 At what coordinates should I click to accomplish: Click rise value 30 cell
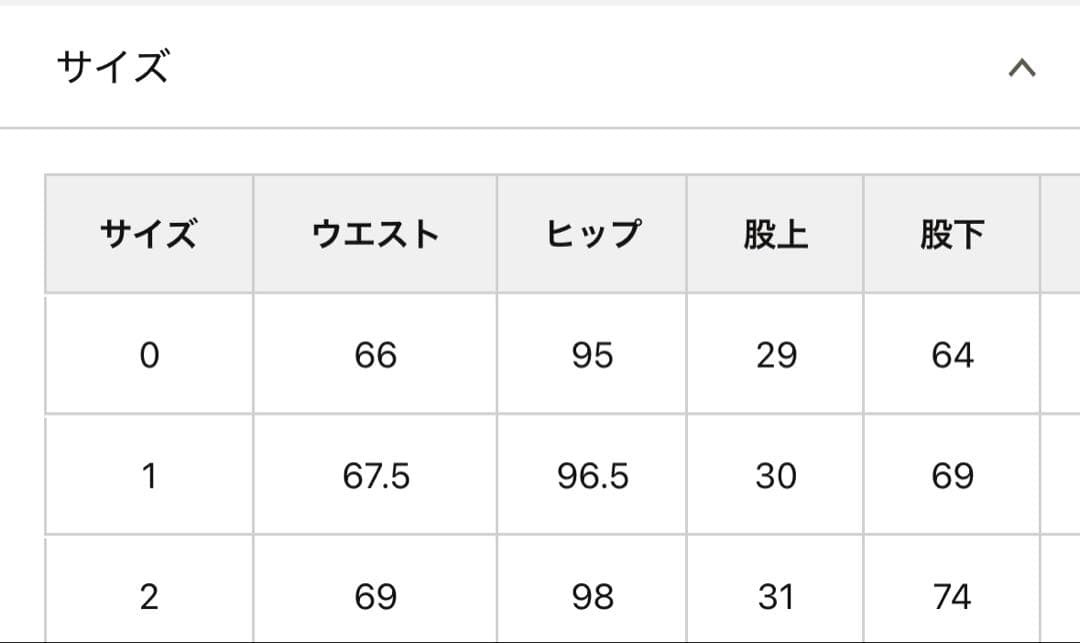775,476
